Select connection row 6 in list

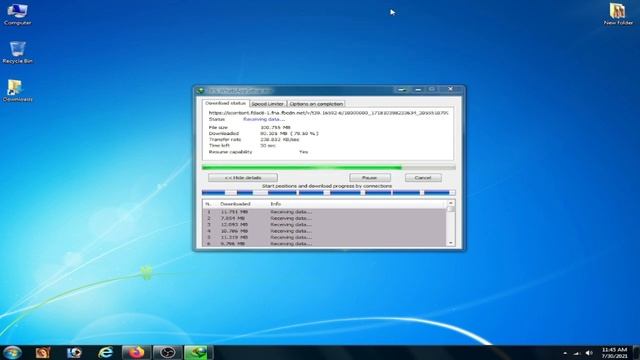pyautogui.click(x=324, y=244)
